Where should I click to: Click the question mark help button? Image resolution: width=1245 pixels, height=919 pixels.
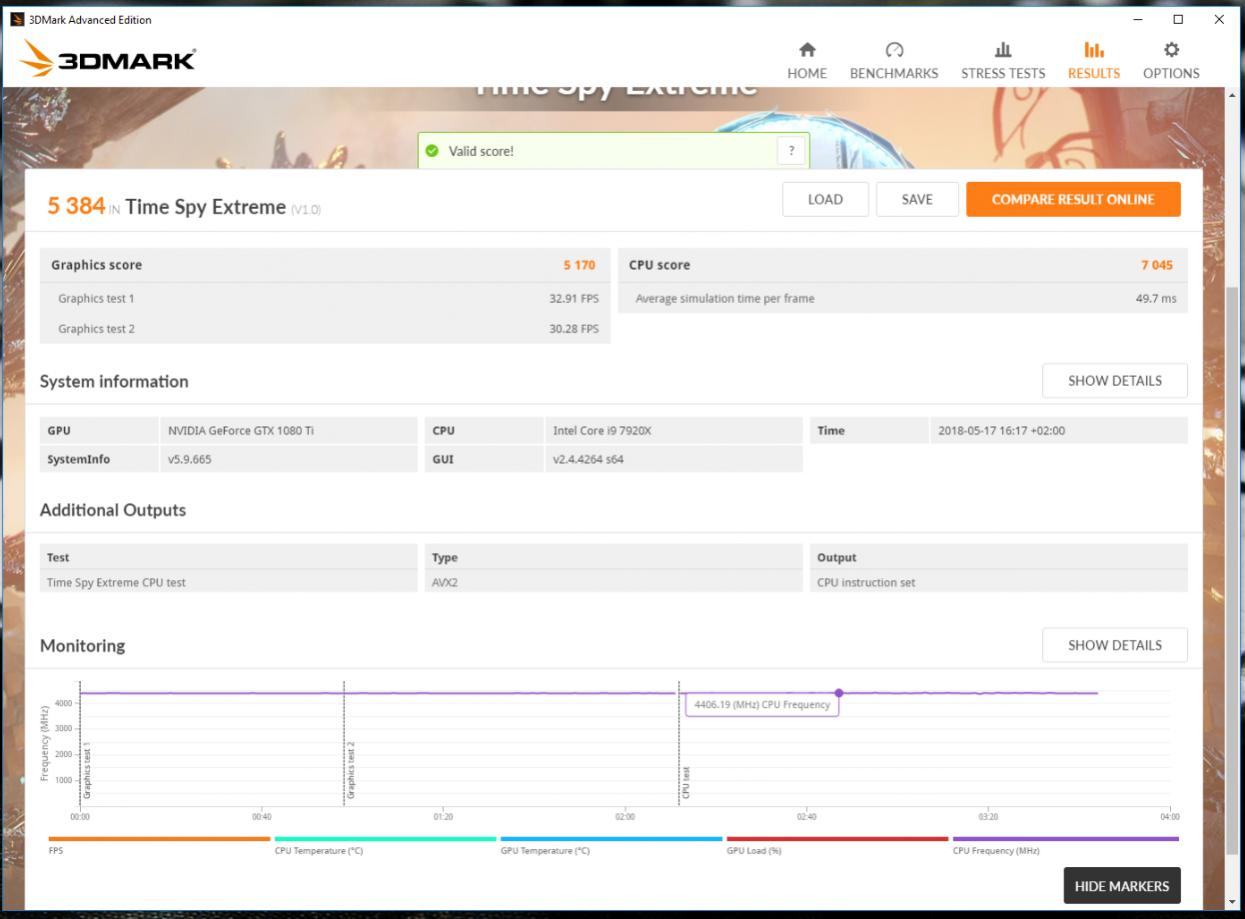pyautogui.click(x=791, y=151)
